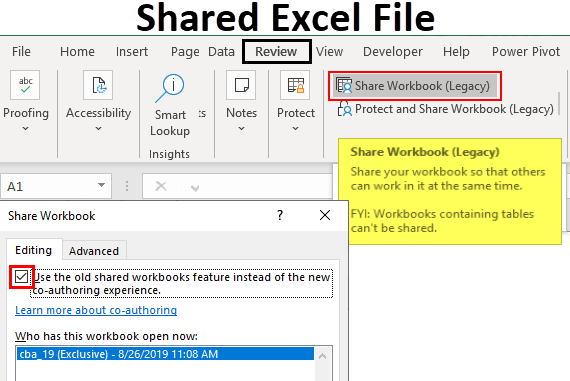Screen dimensions: 570x381
Task: Switch to the Data tab
Action: pos(221,52)
